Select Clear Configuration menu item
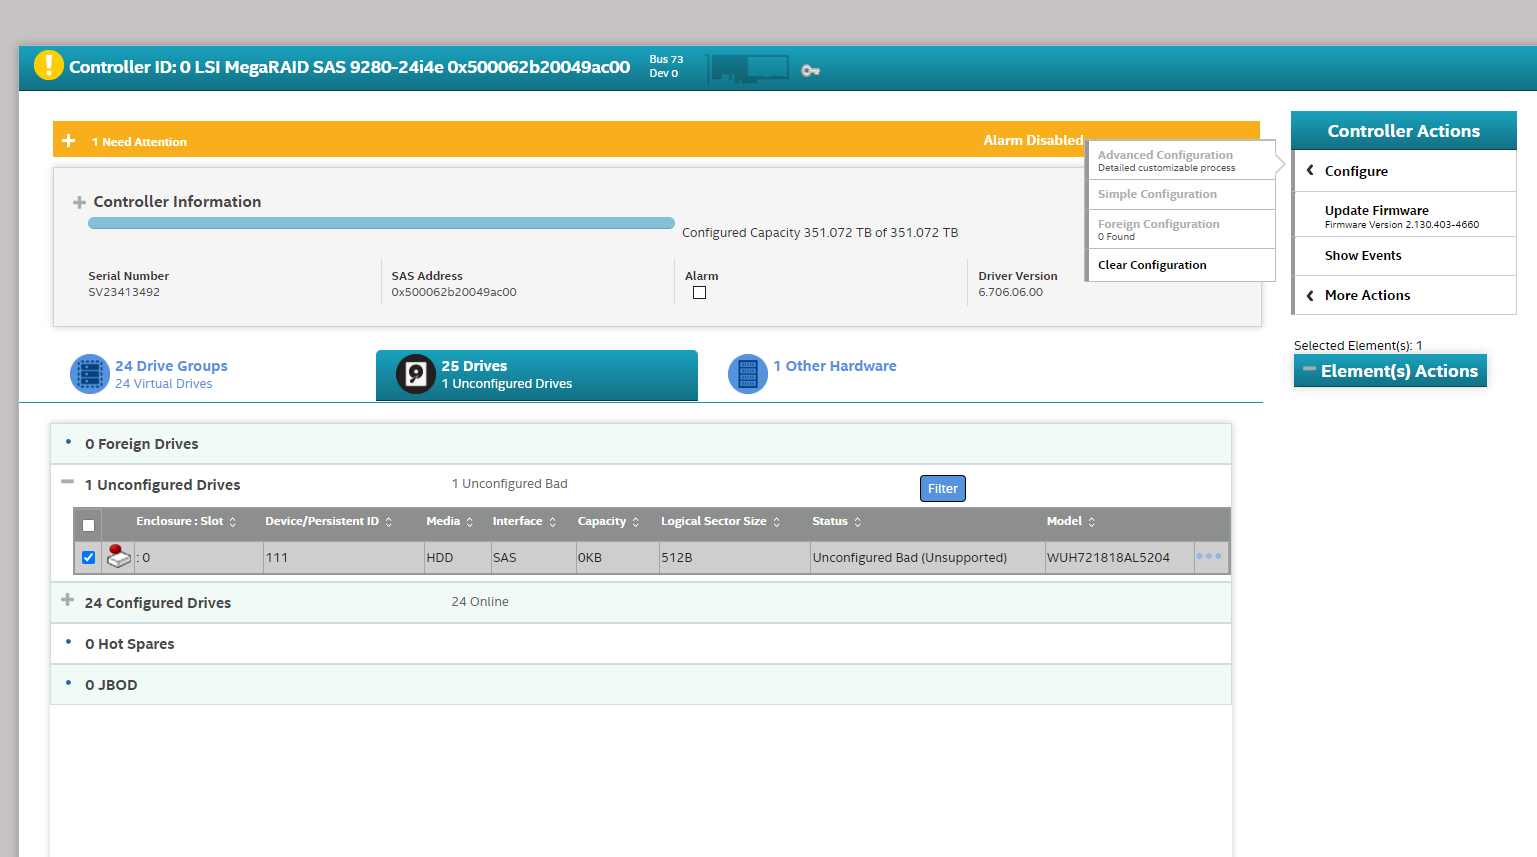Viewport: 1537px width, 857px height. [x=1181, y=265]
